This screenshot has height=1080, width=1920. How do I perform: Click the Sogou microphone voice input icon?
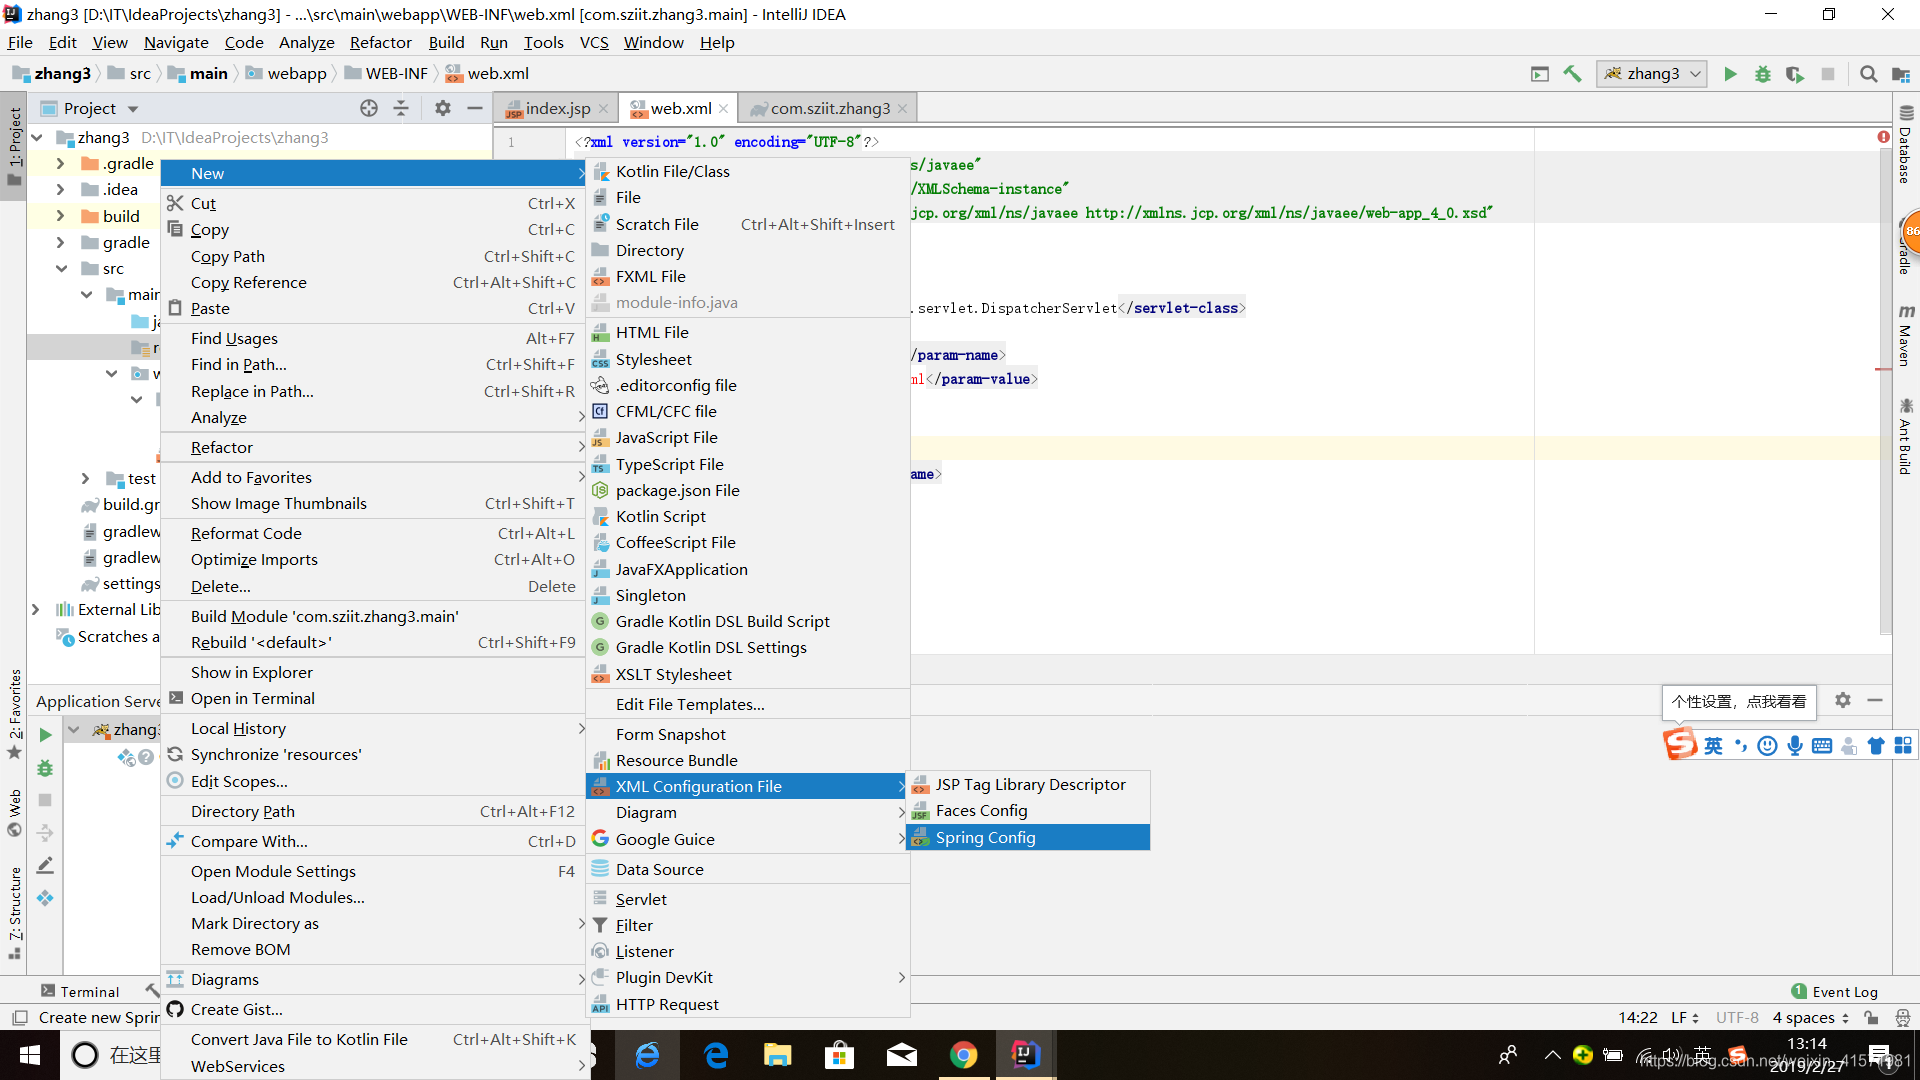1795,746
